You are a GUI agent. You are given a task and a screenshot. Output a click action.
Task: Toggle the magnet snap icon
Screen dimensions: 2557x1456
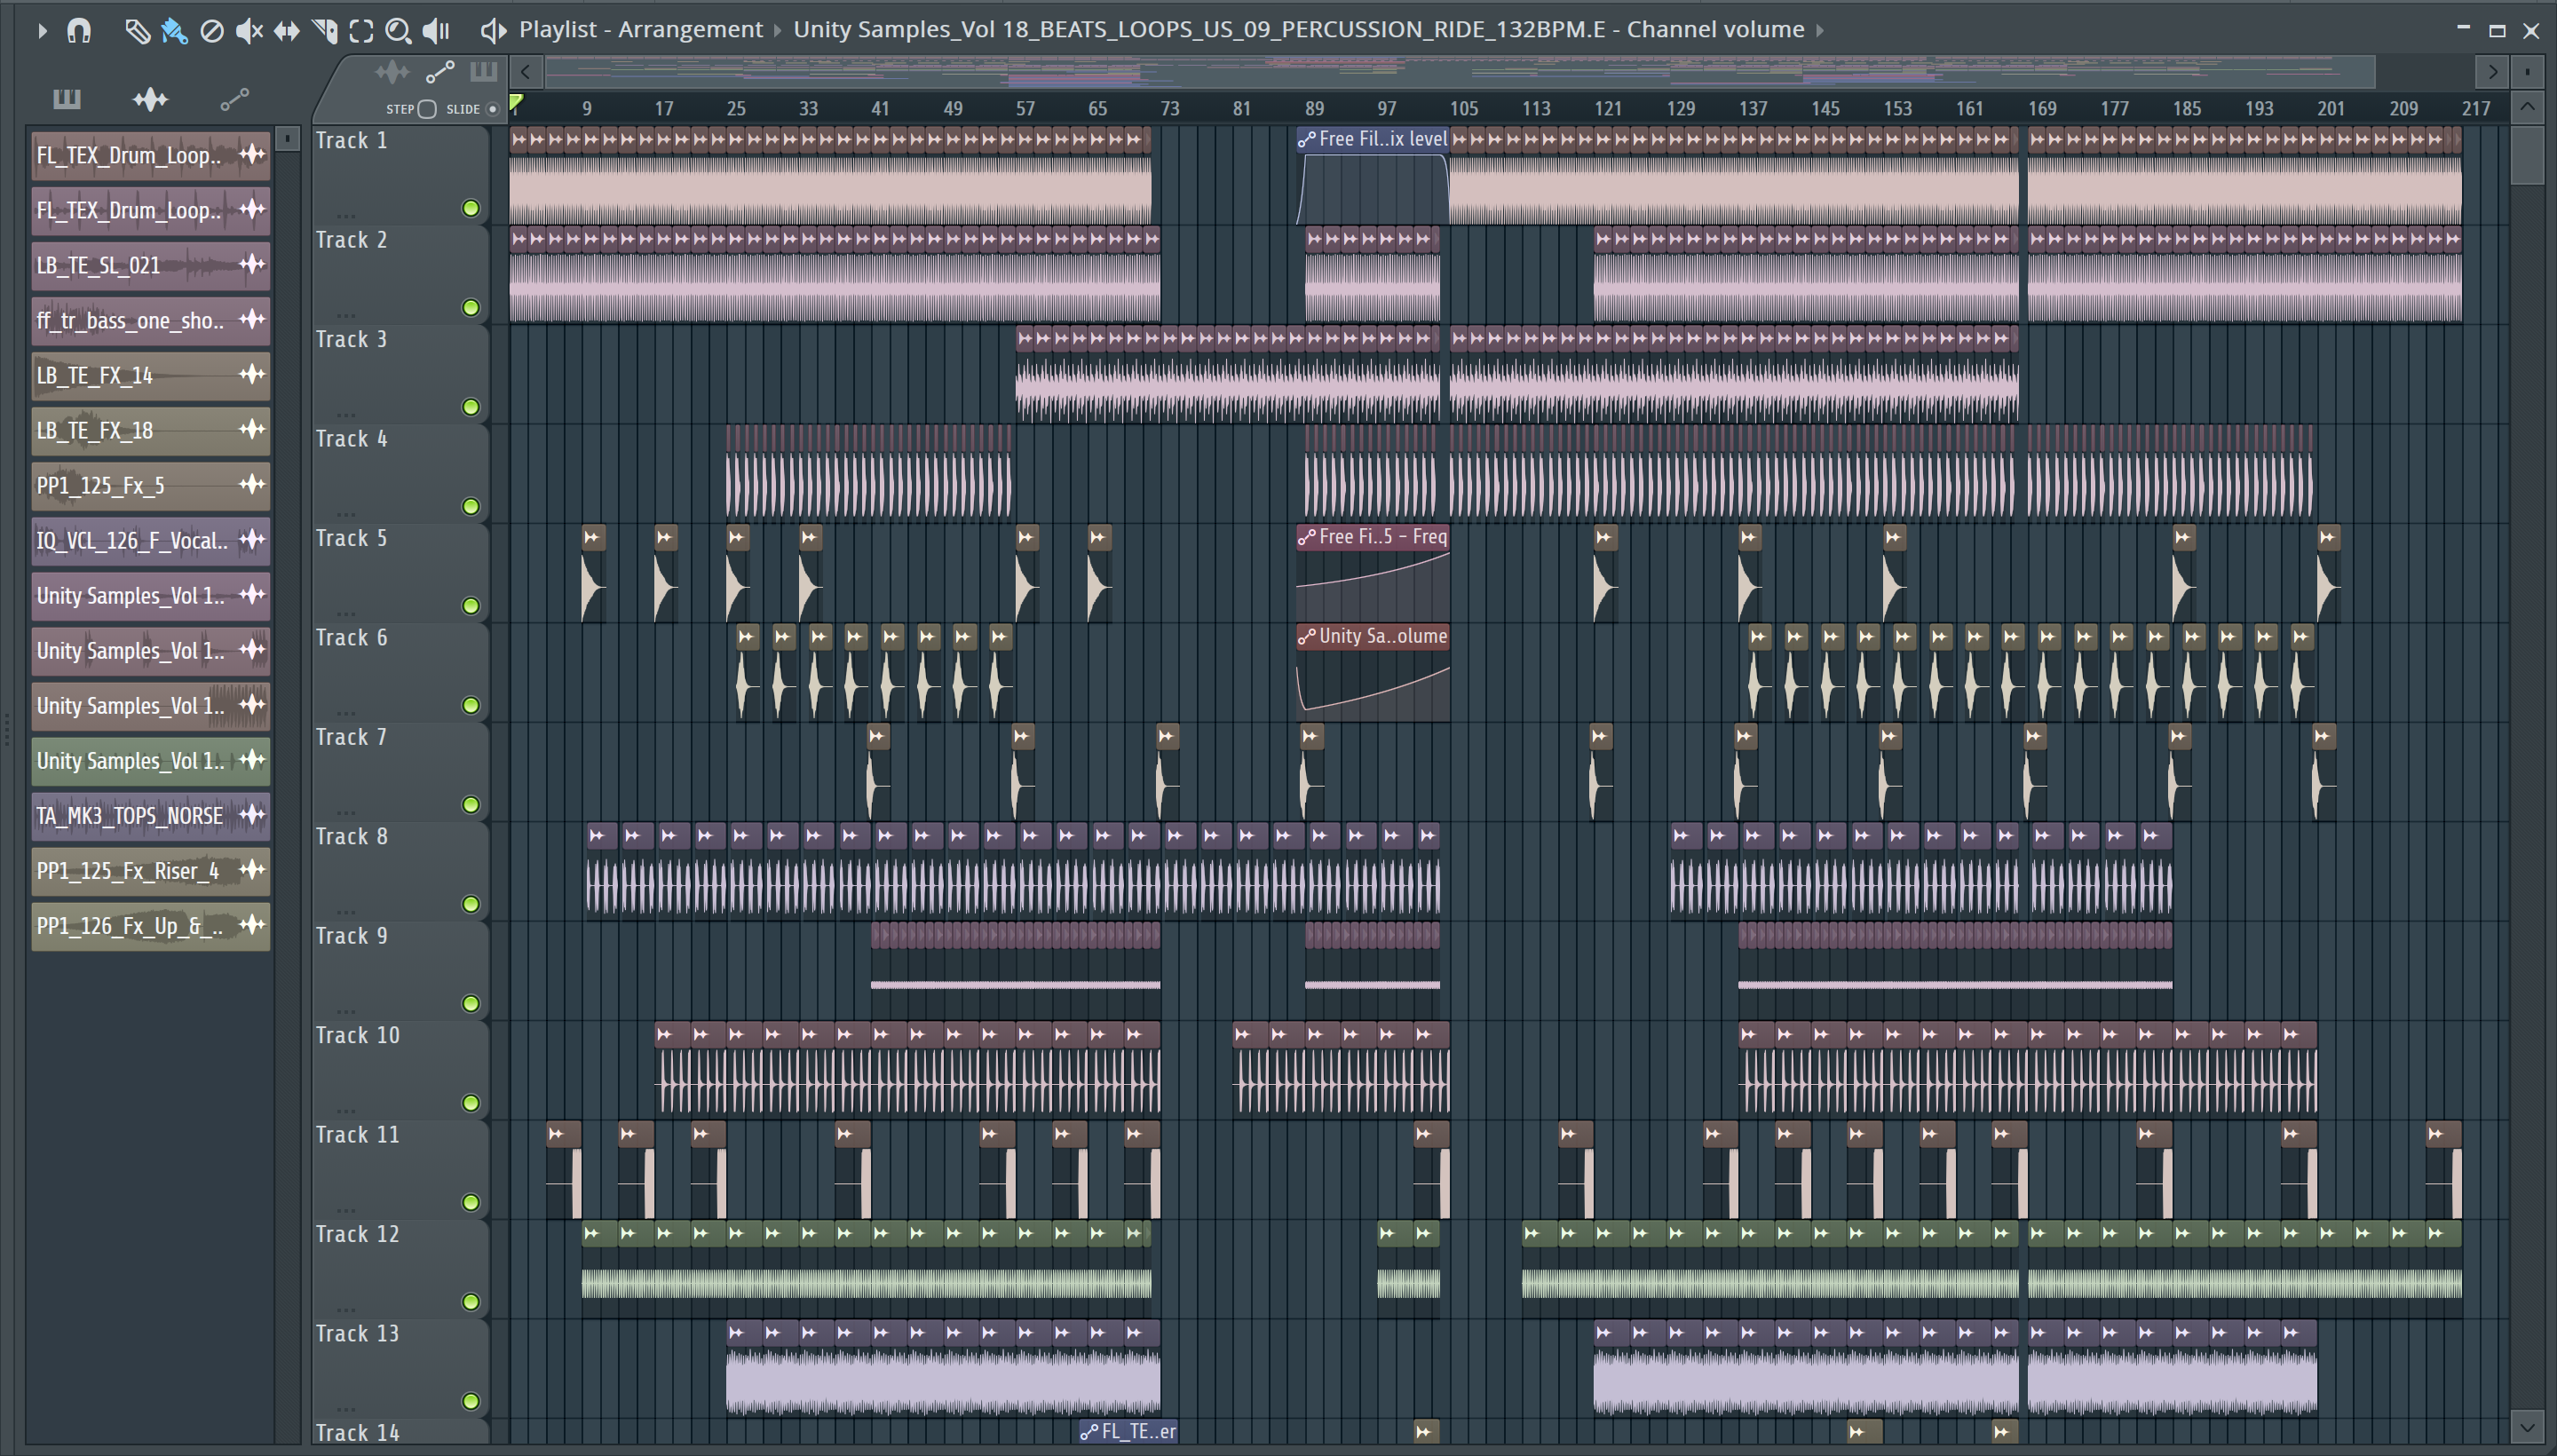[79, 31]
